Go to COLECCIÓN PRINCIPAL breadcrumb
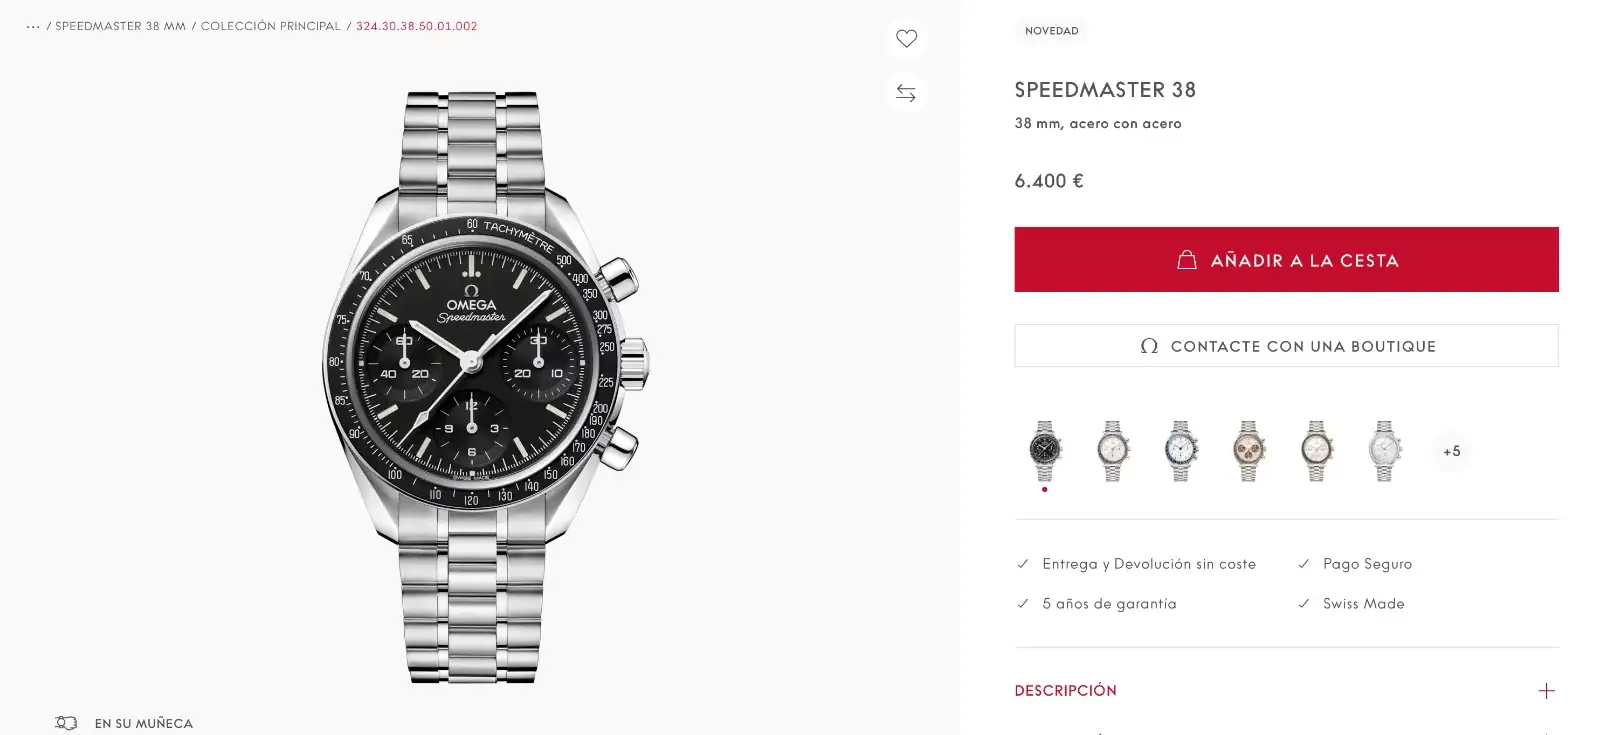The image size is (1600, 735). tap(271, 27)
